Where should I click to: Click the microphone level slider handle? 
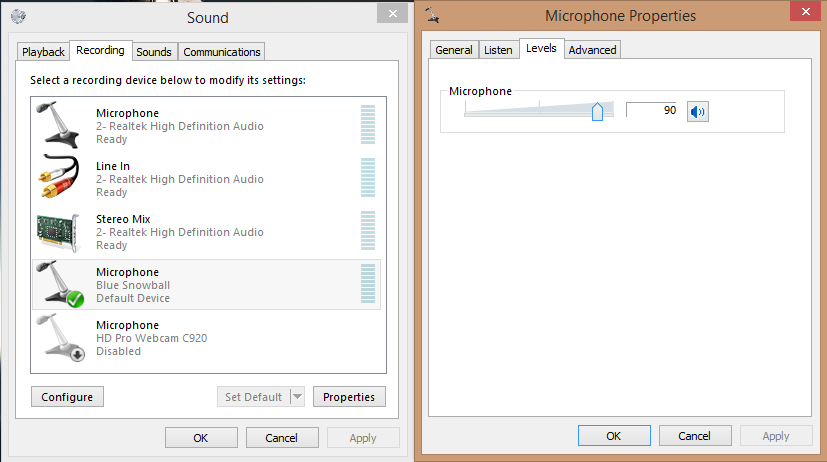597,111
